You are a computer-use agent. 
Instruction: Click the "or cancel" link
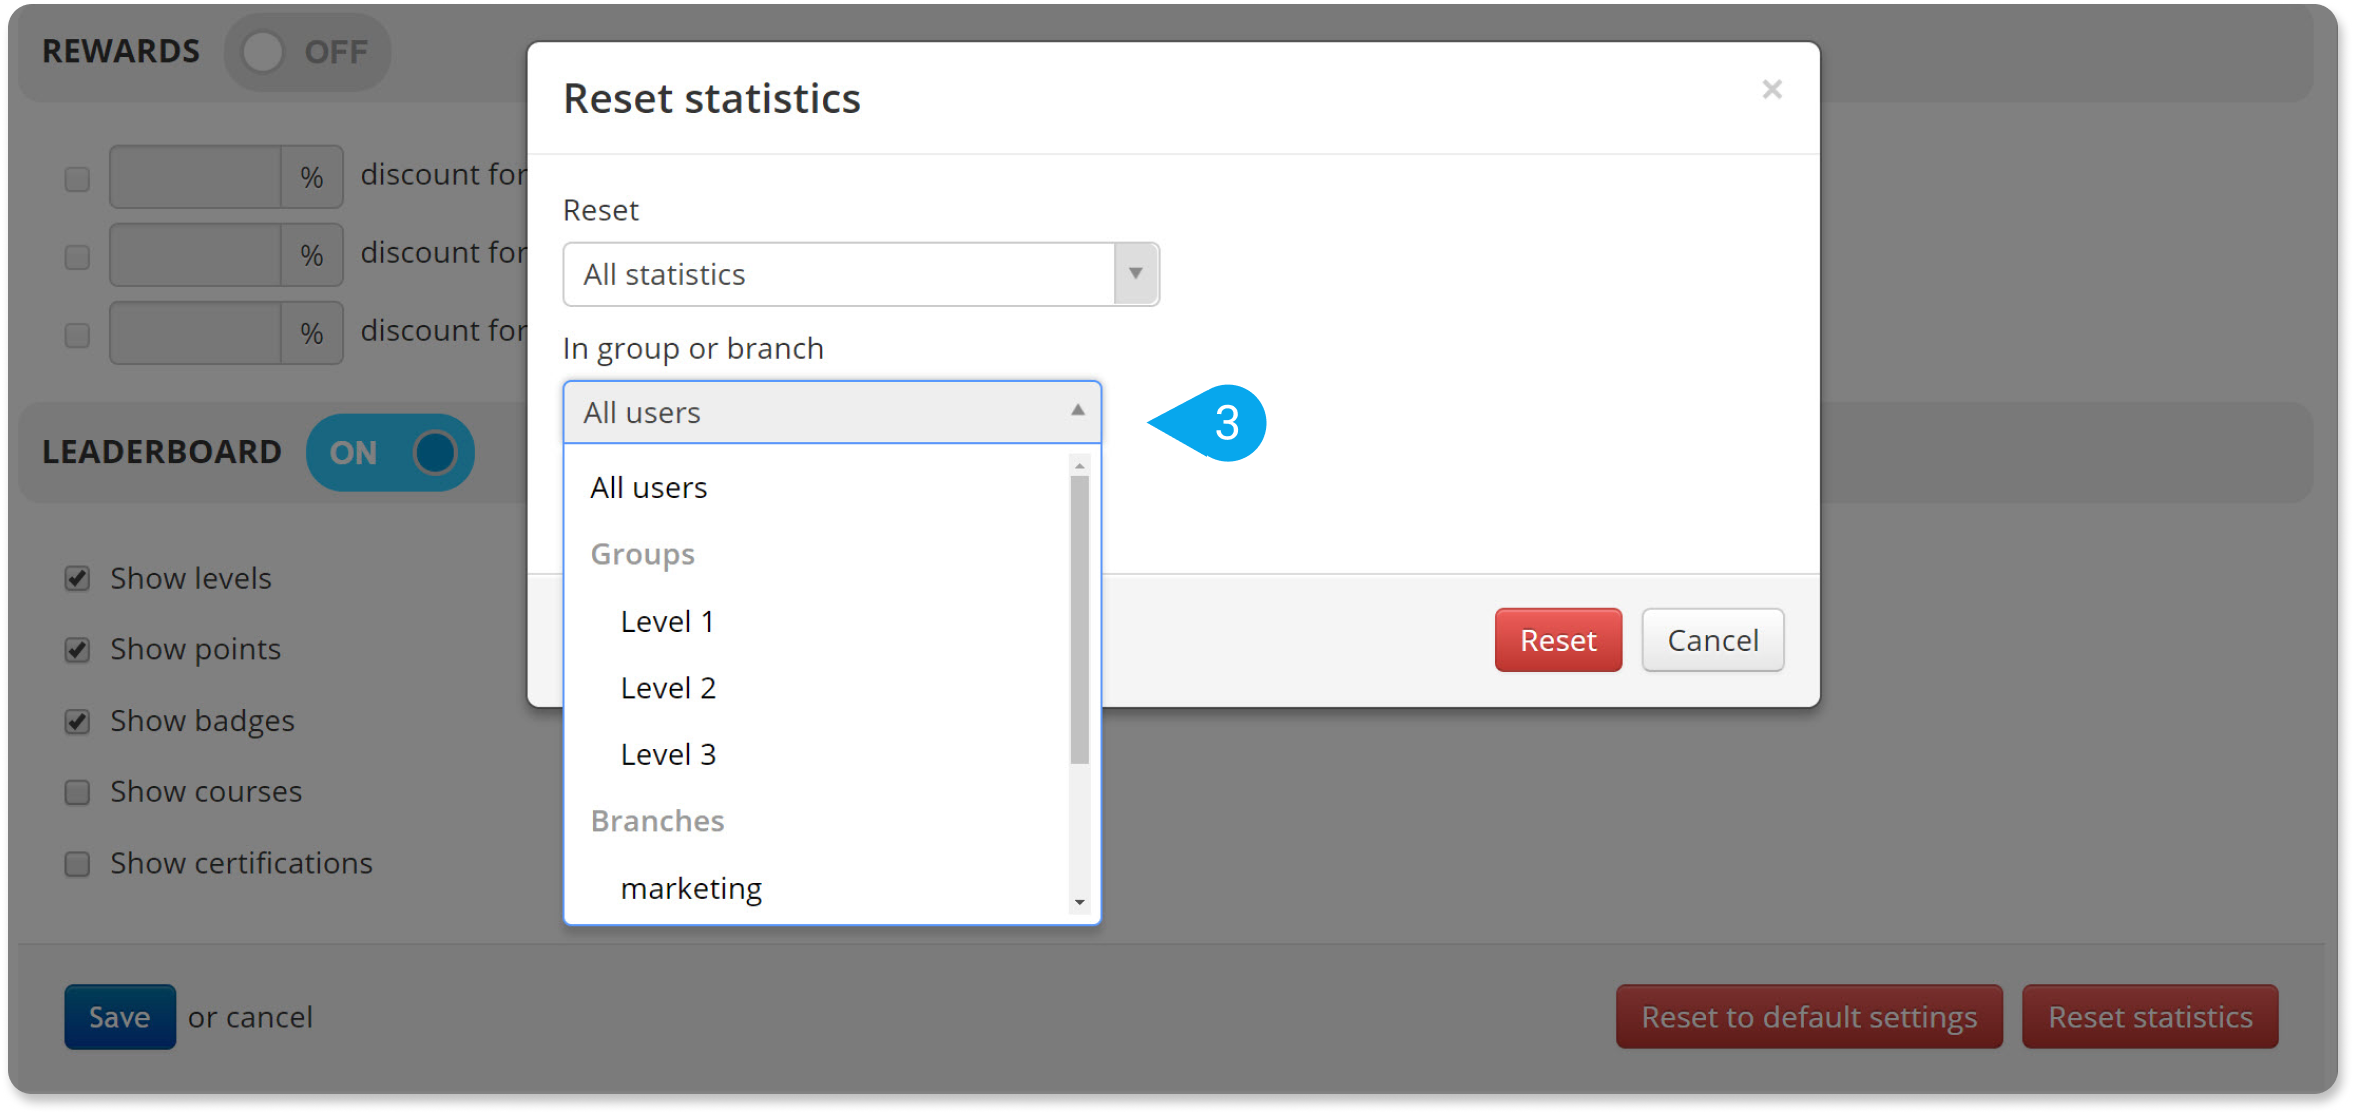[250, 1016]
